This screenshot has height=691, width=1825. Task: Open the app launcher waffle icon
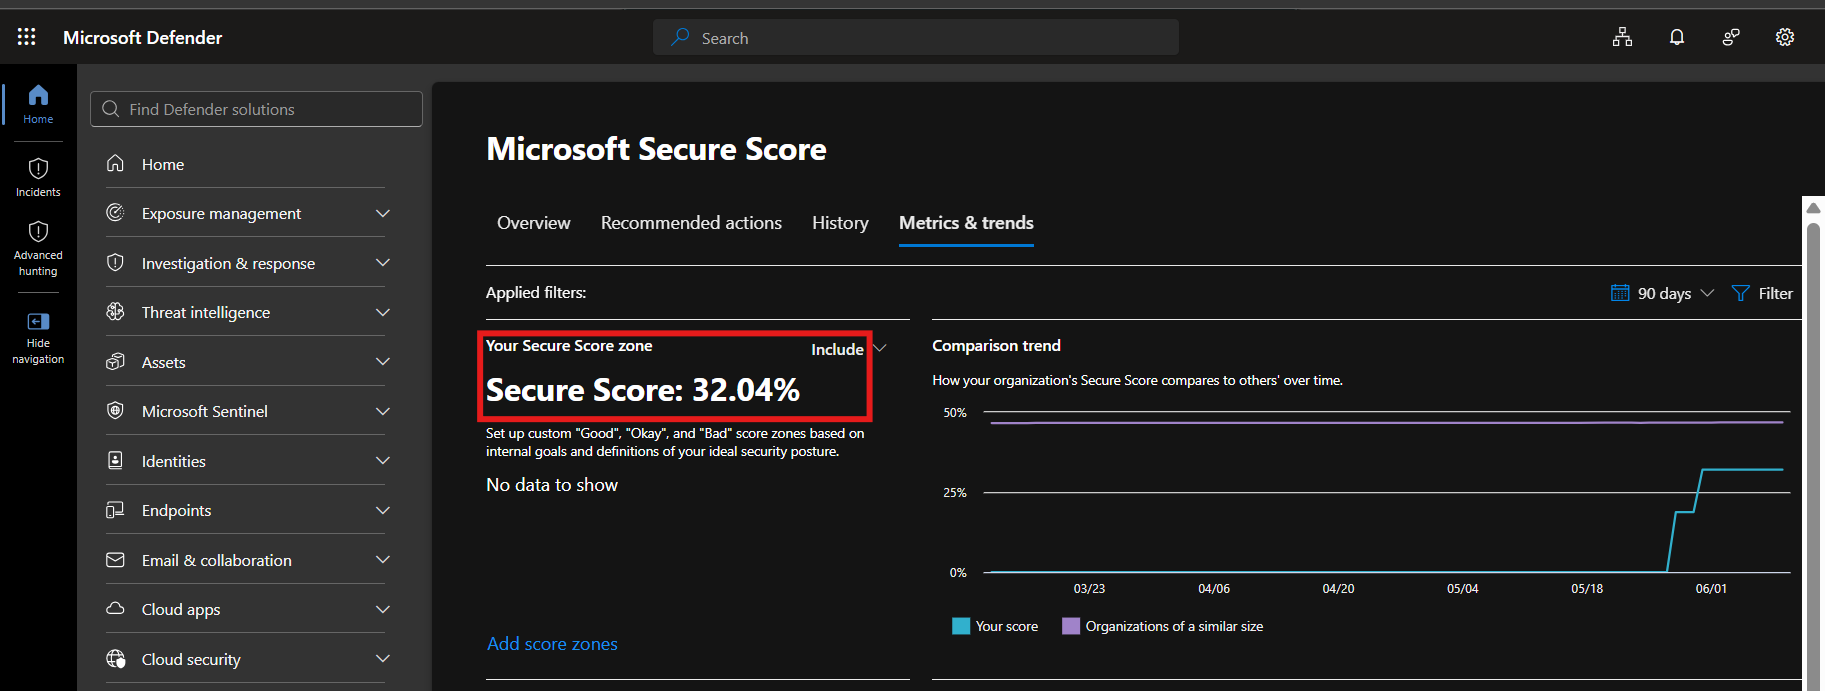click(x=27, y=37)
